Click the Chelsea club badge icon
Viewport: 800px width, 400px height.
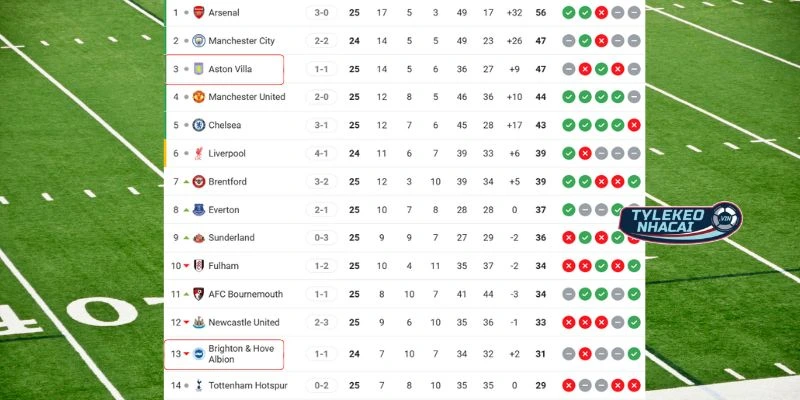(x=198, y=125)
